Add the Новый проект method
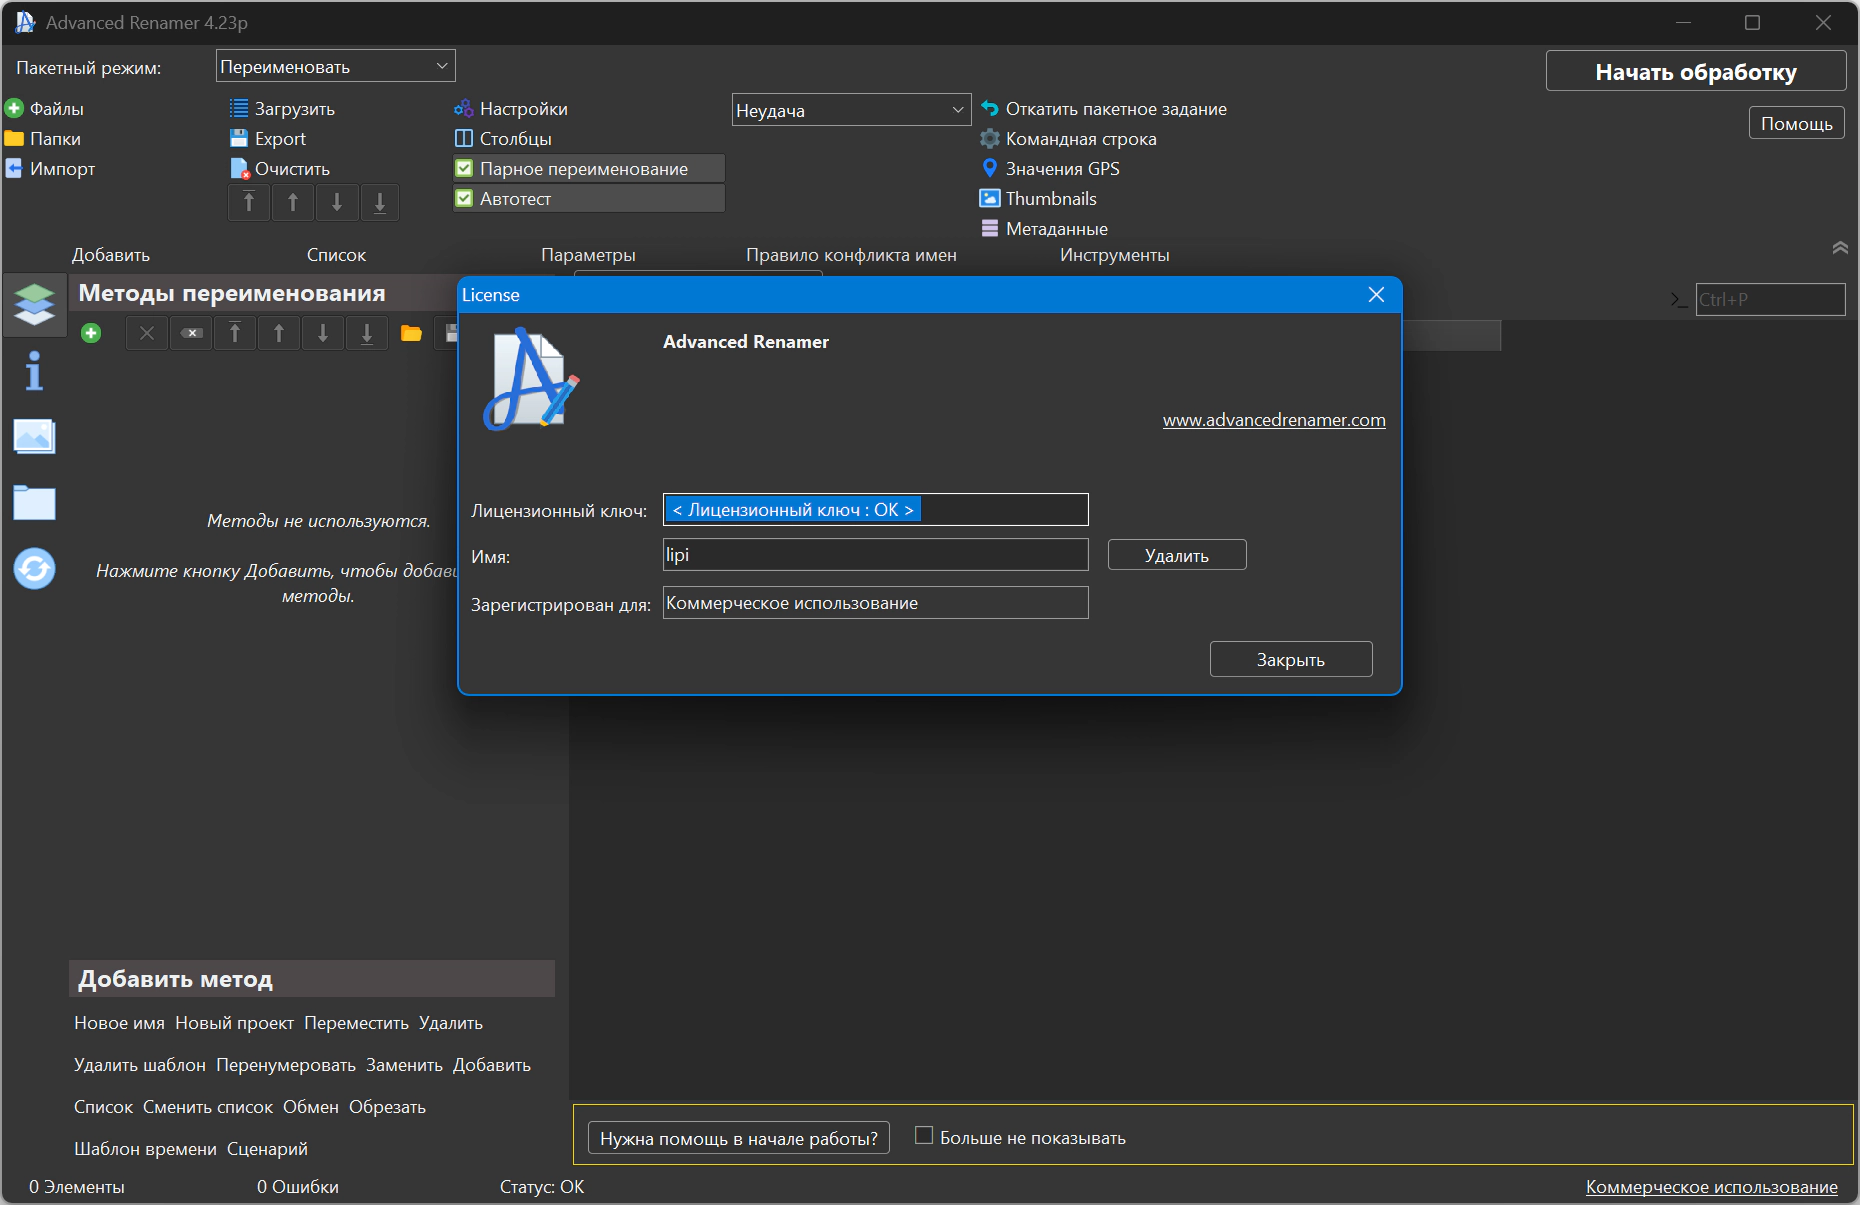This screenshot has height=1205, width=1860. tap(234, 1023)
